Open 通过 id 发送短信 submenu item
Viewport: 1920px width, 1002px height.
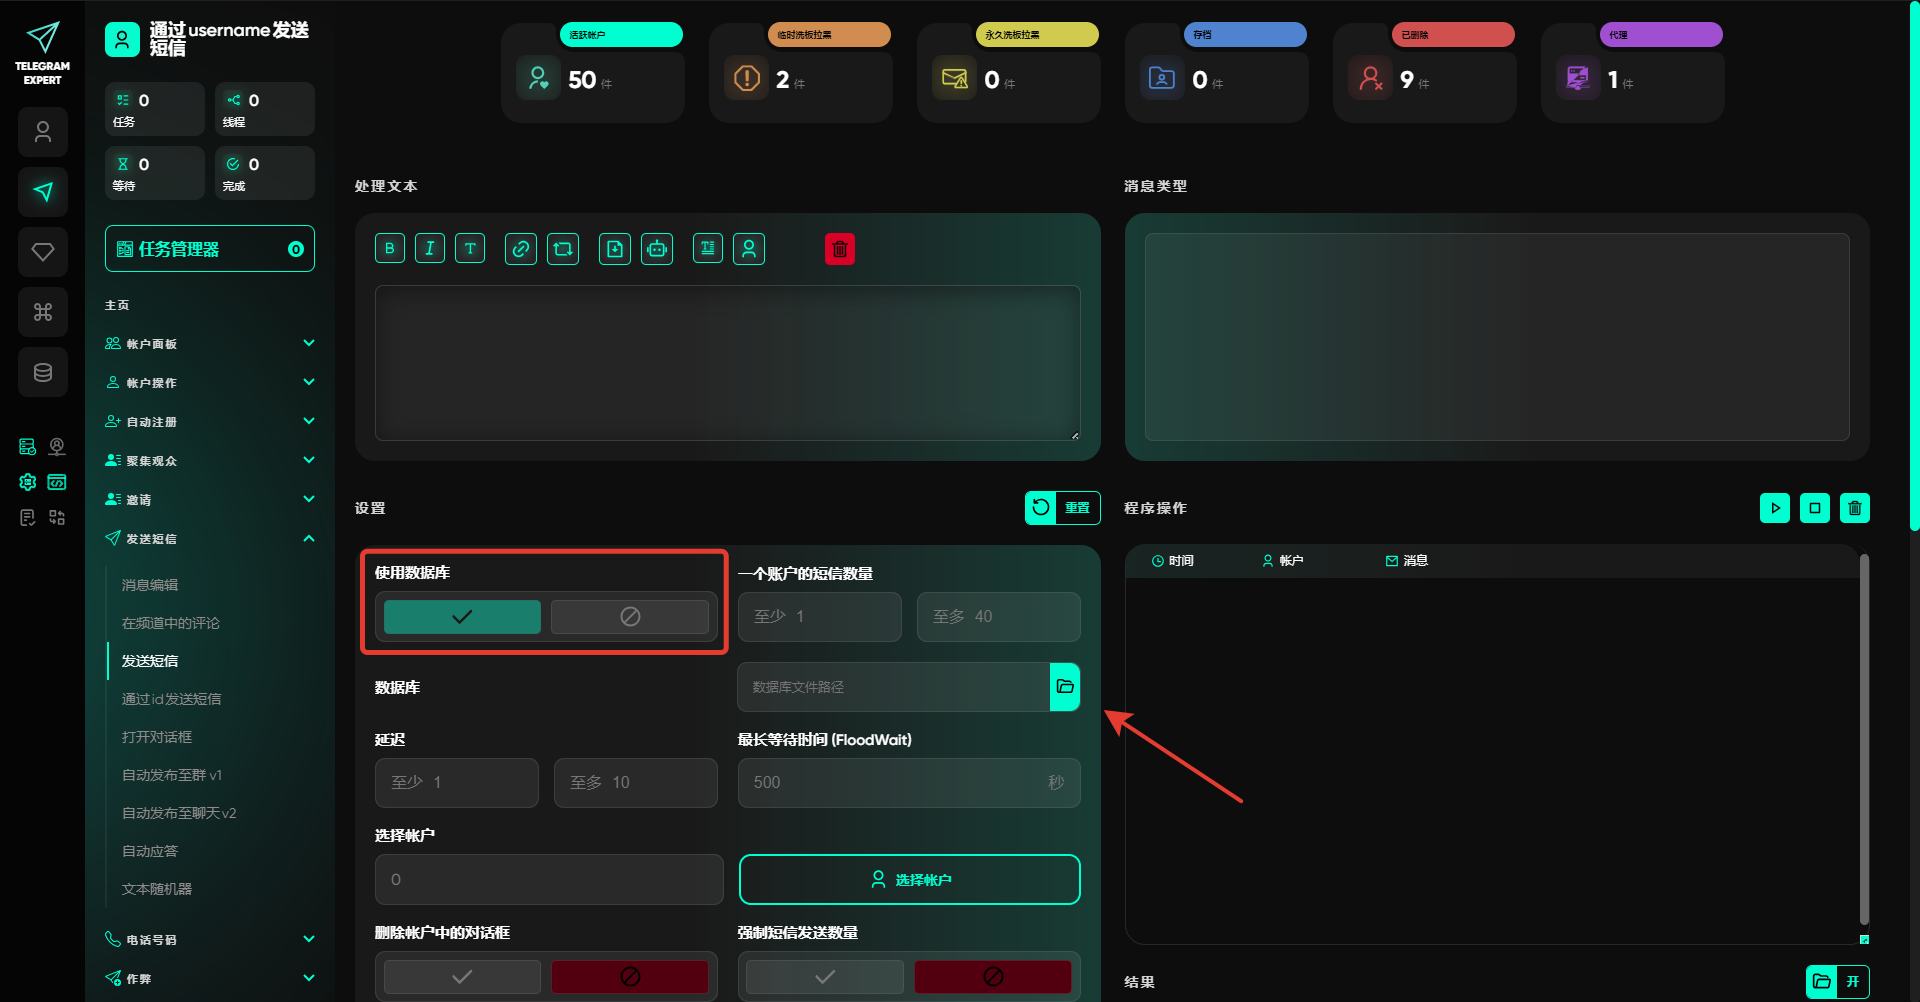172,699
